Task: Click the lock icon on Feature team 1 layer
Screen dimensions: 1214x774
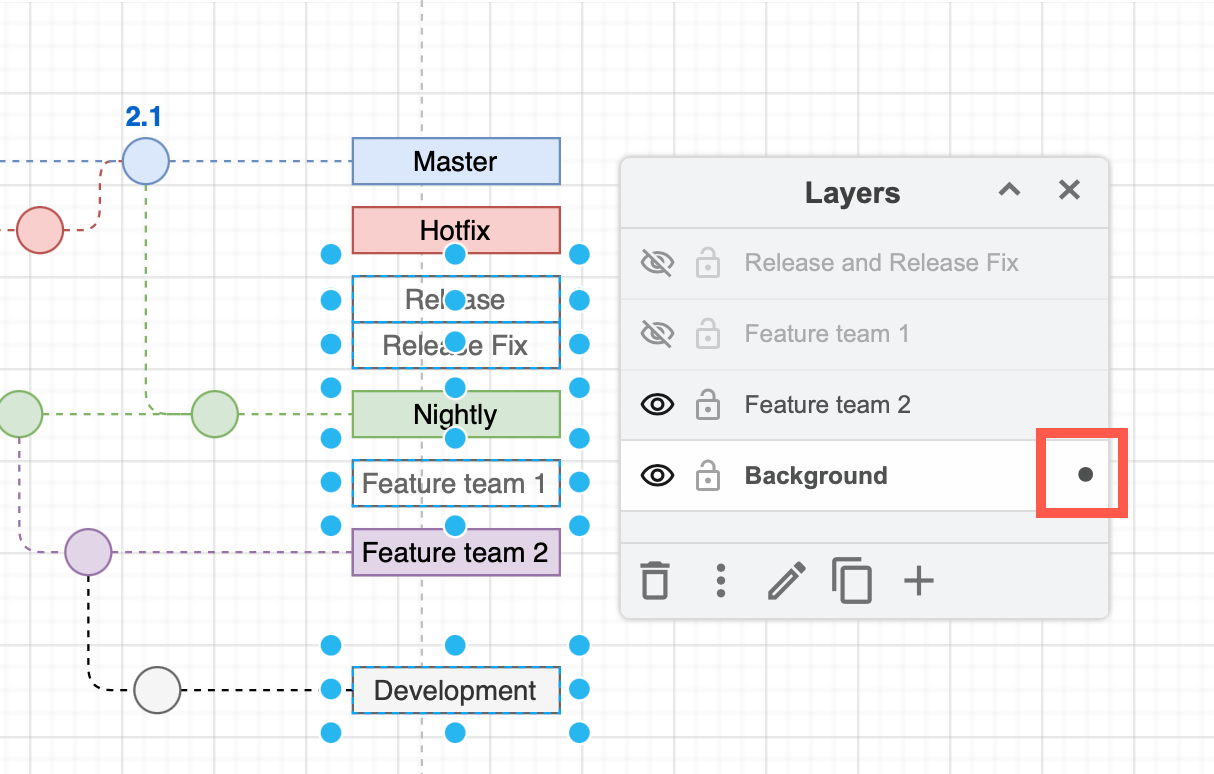Action: pos(708,333)
